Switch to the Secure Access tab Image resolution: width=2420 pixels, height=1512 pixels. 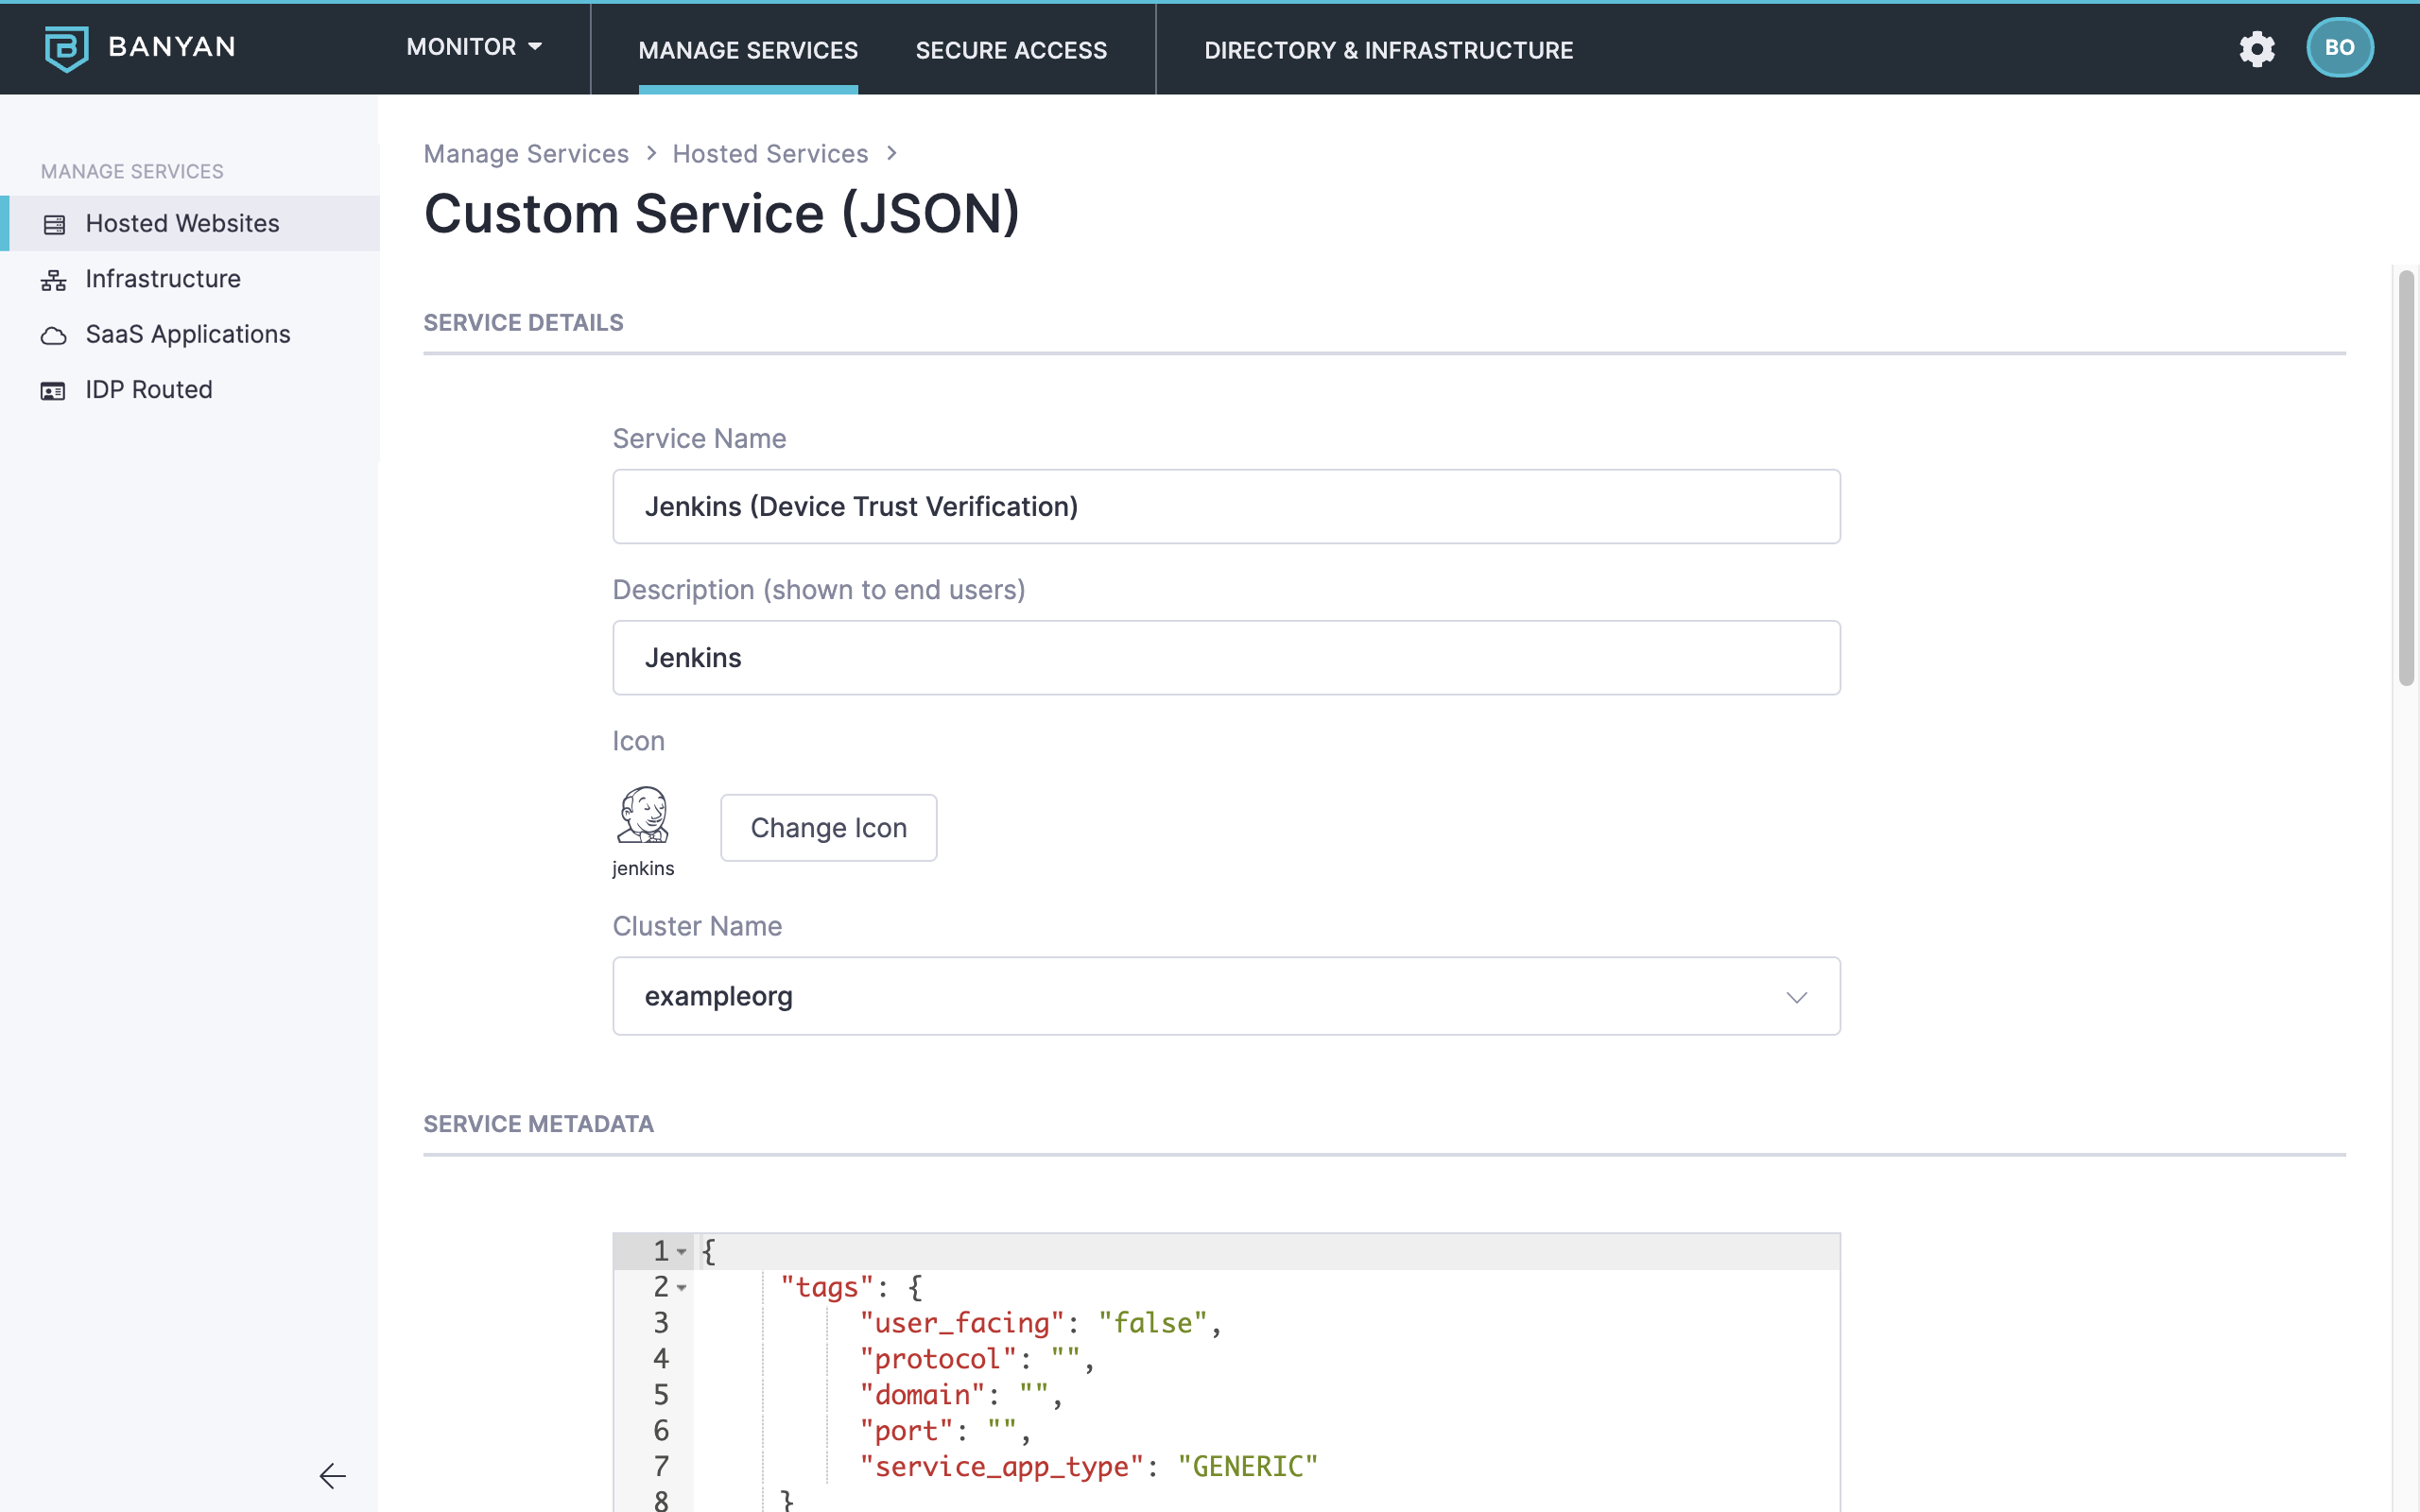1011,50
